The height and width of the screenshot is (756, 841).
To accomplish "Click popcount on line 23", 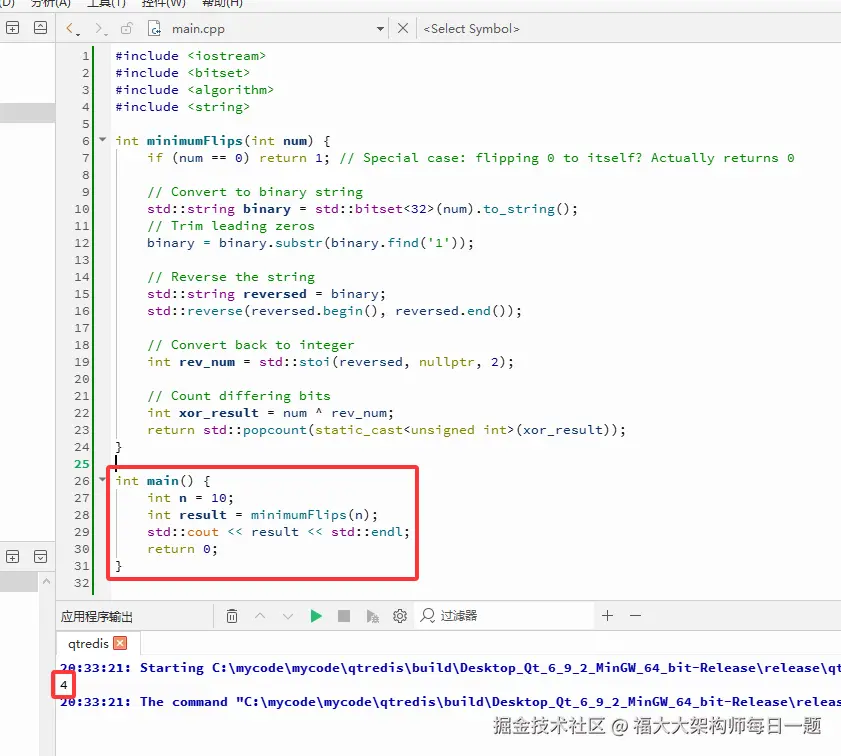I will pos(274,430).
